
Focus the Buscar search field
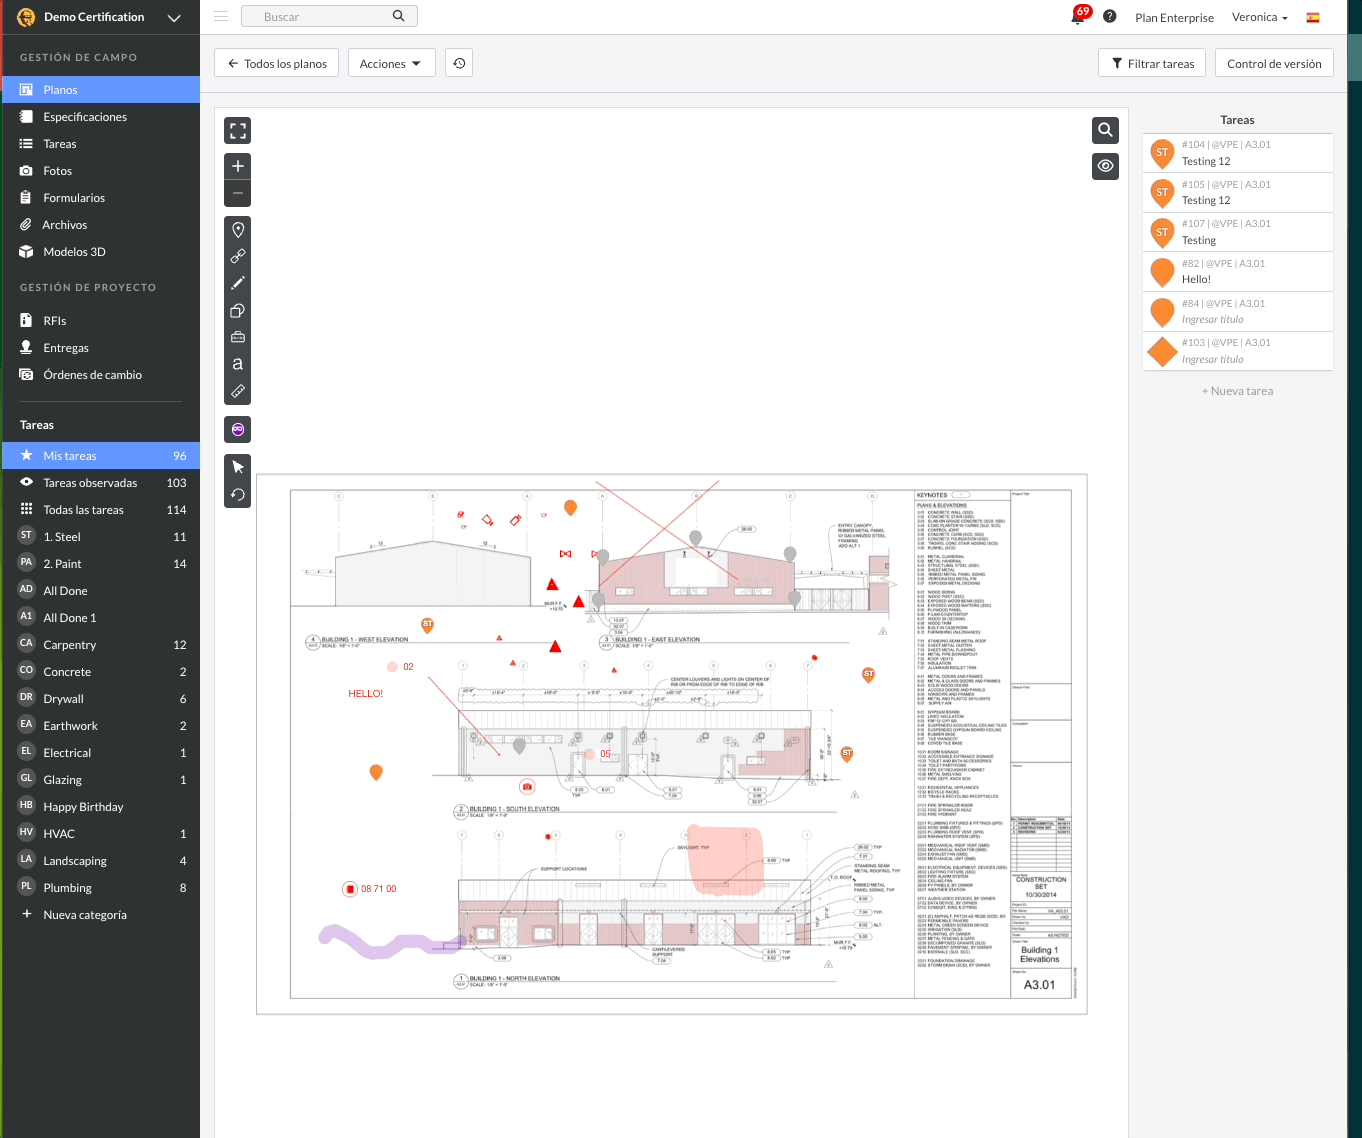pyautogui.click(x=331, y=16)
